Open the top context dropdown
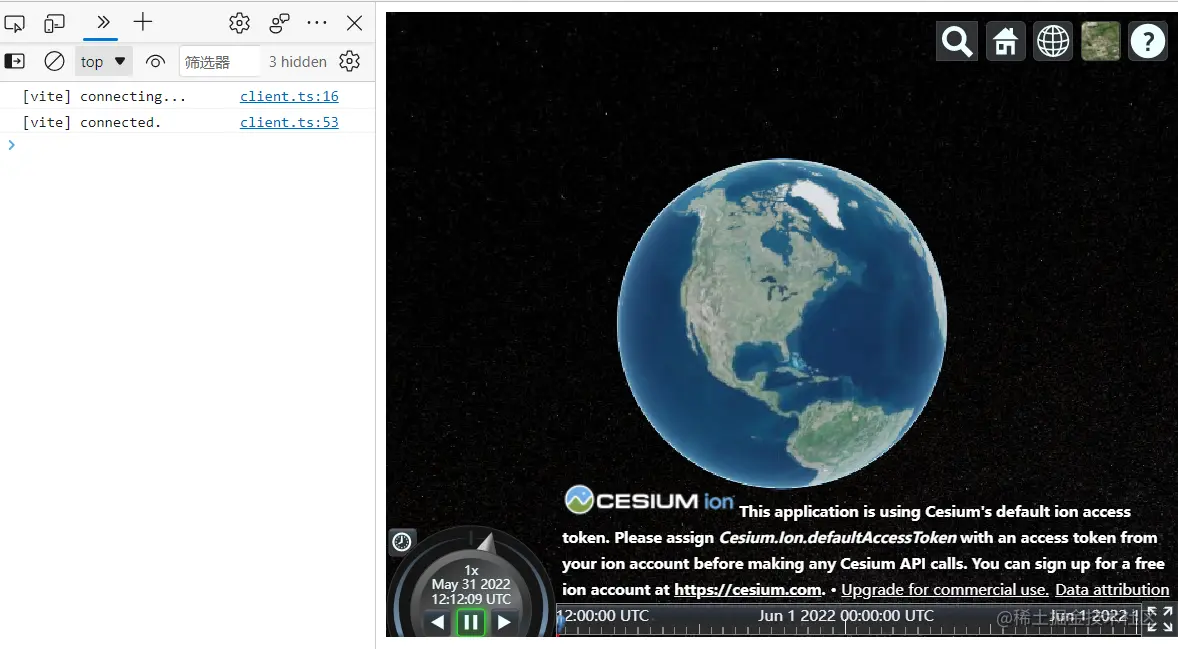The image size is (1178, 649). tap(104, 62)
